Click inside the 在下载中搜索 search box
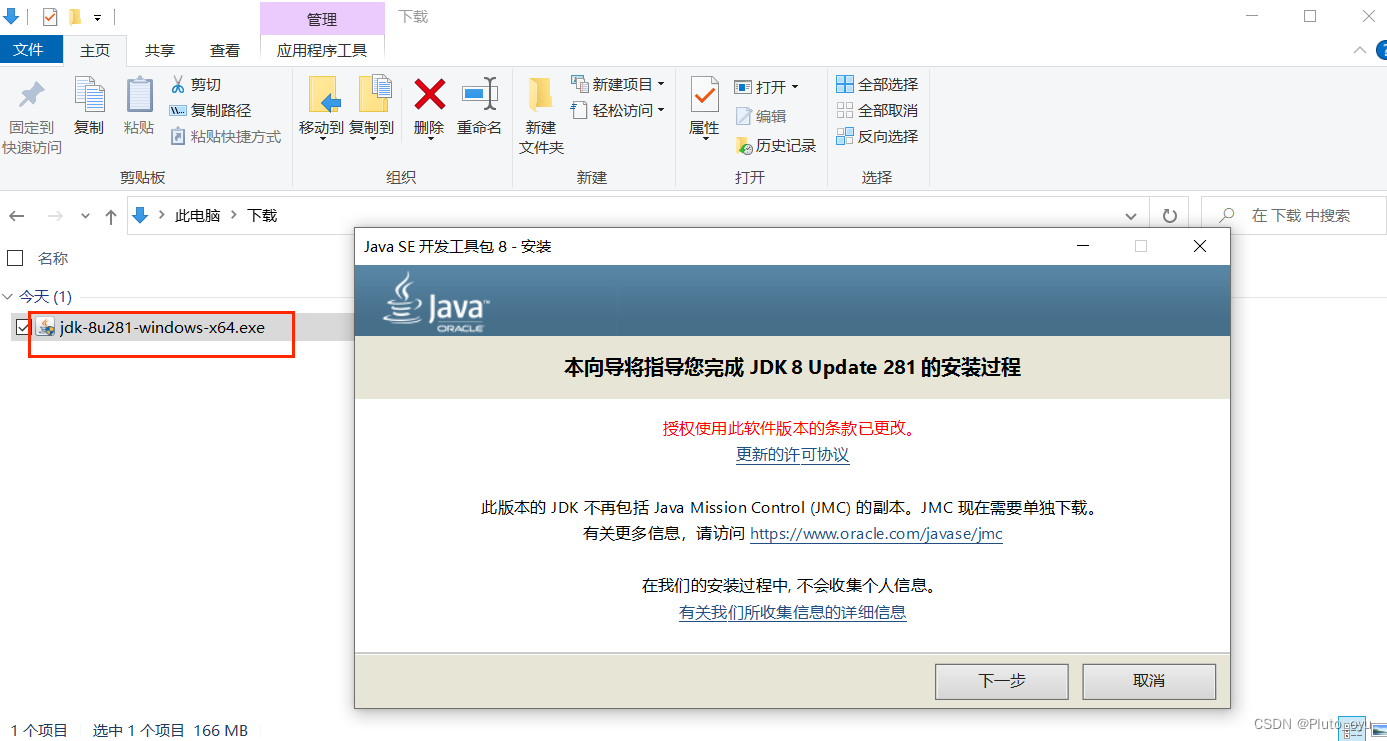This screenshot has height=741, width=1387. (x=1290, y=215)
